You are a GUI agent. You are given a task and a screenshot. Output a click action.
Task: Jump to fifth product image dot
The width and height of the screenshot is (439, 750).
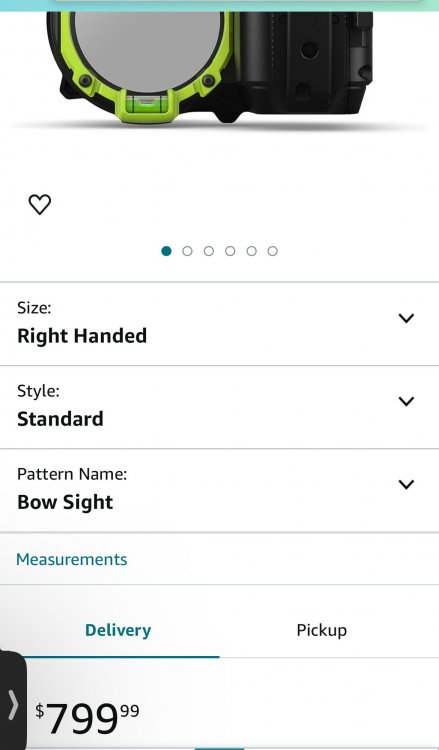[x=252, y=251]
